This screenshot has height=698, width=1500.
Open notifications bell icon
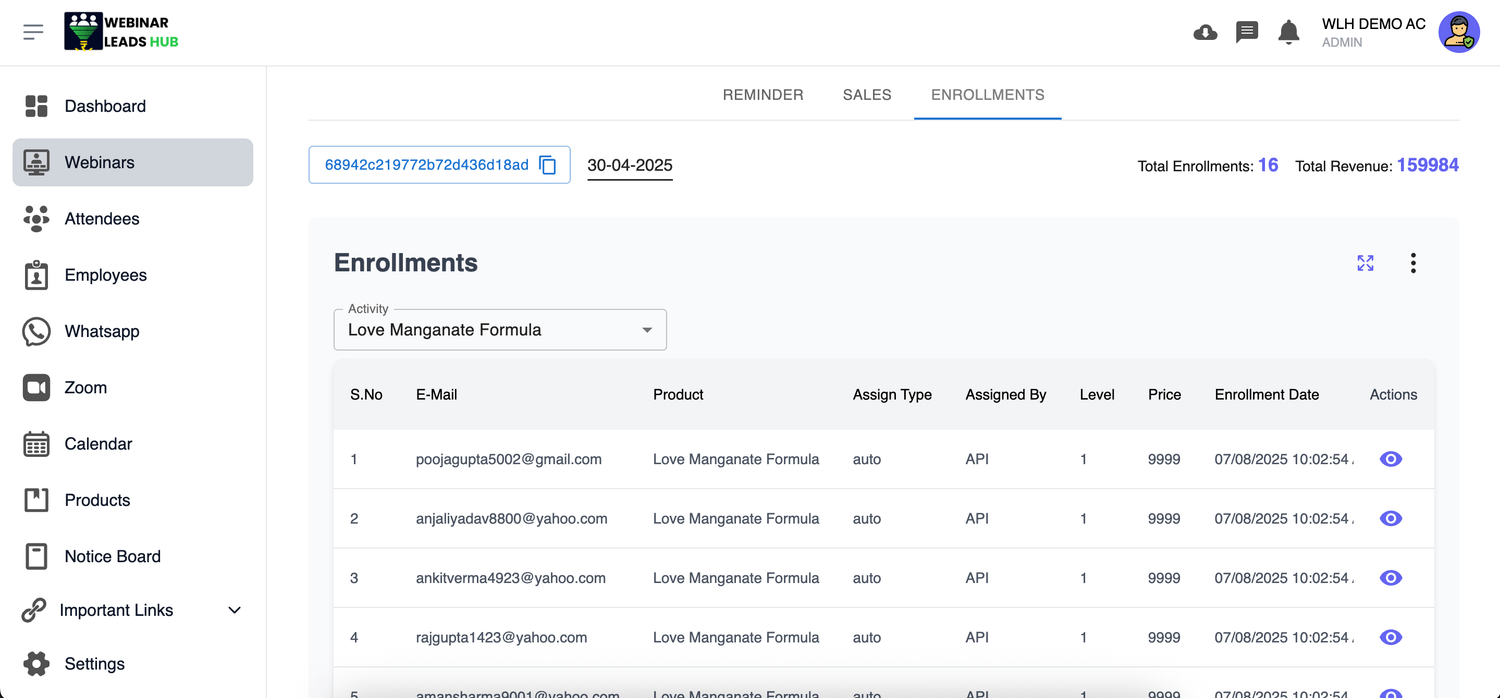point(1289,33)
